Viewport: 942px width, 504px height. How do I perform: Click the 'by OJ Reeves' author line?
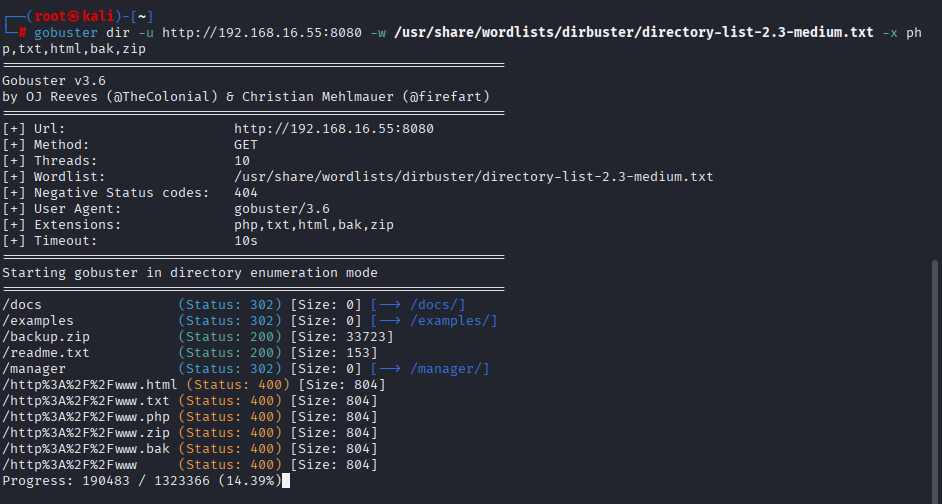point(246,97)
